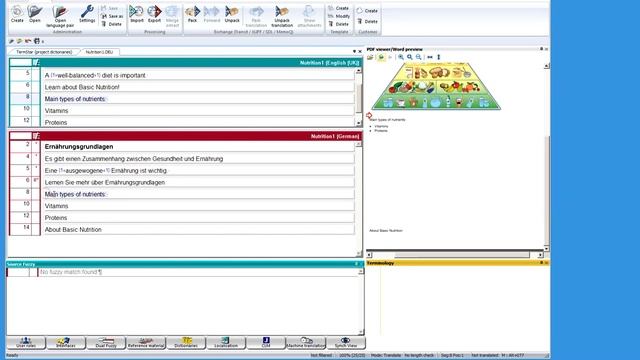This screenshot has height=360, width=640.
Task: Pin the PDF viewer/Word preview panel
Action: [x=542, y=49]
